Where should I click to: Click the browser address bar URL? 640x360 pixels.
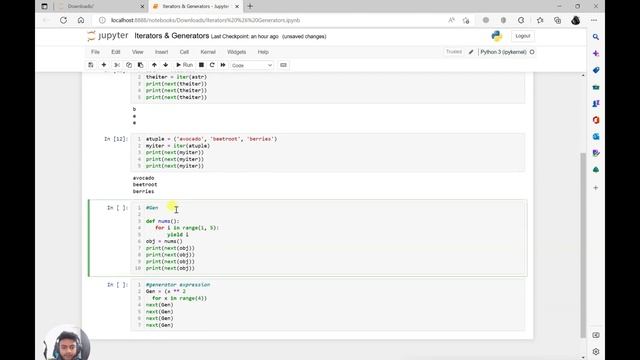coord(205,20)
